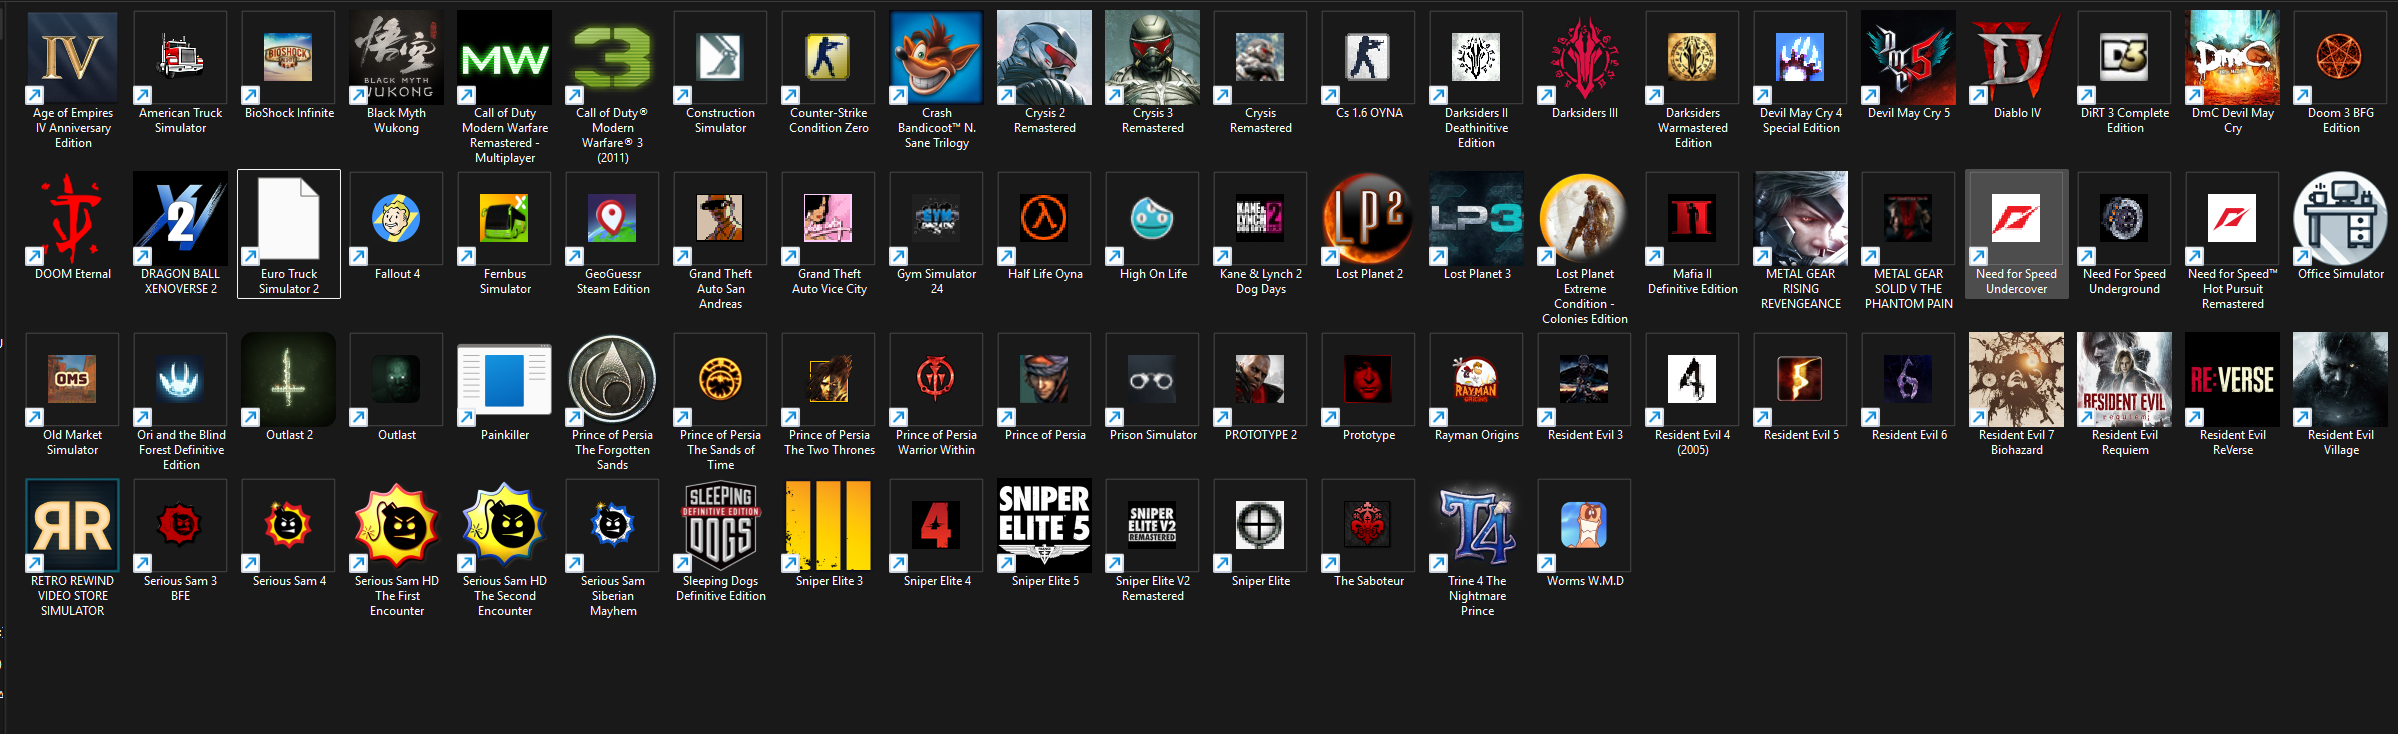Click Prince of Persia Warrior Within icon
The width and height of the screenshot is (2398, 734).
936,380
